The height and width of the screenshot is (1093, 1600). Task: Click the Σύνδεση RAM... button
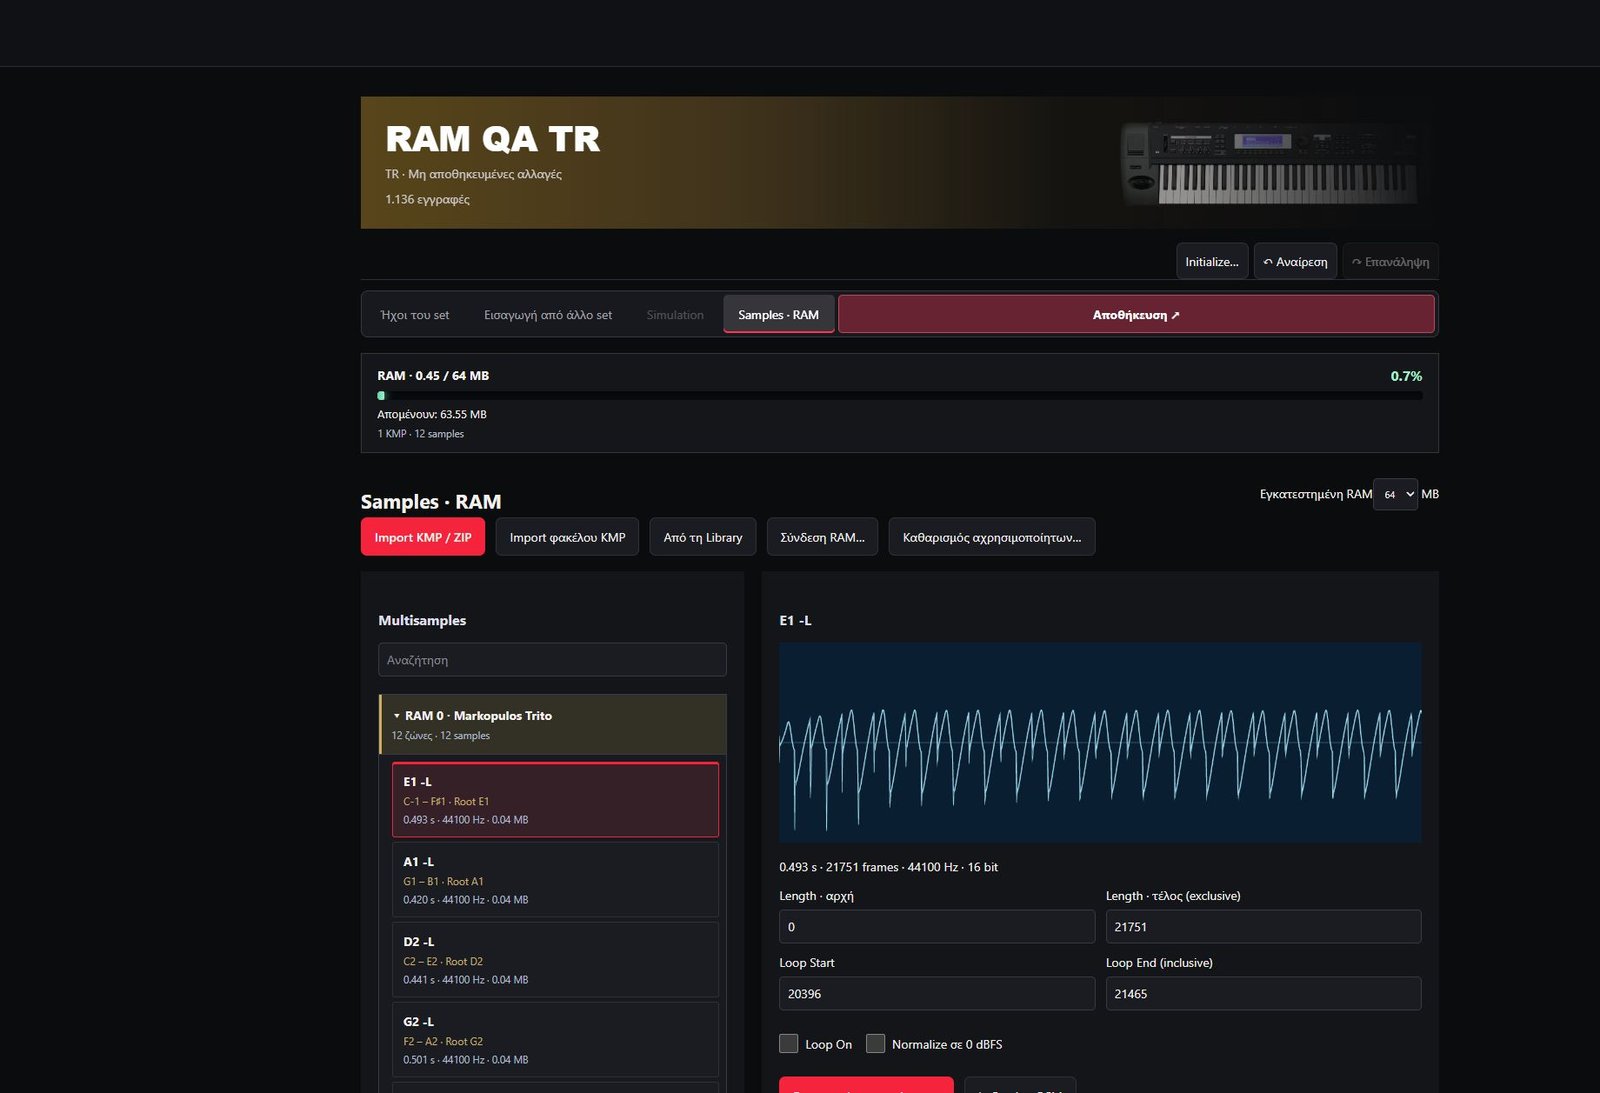tap(822, 537)
